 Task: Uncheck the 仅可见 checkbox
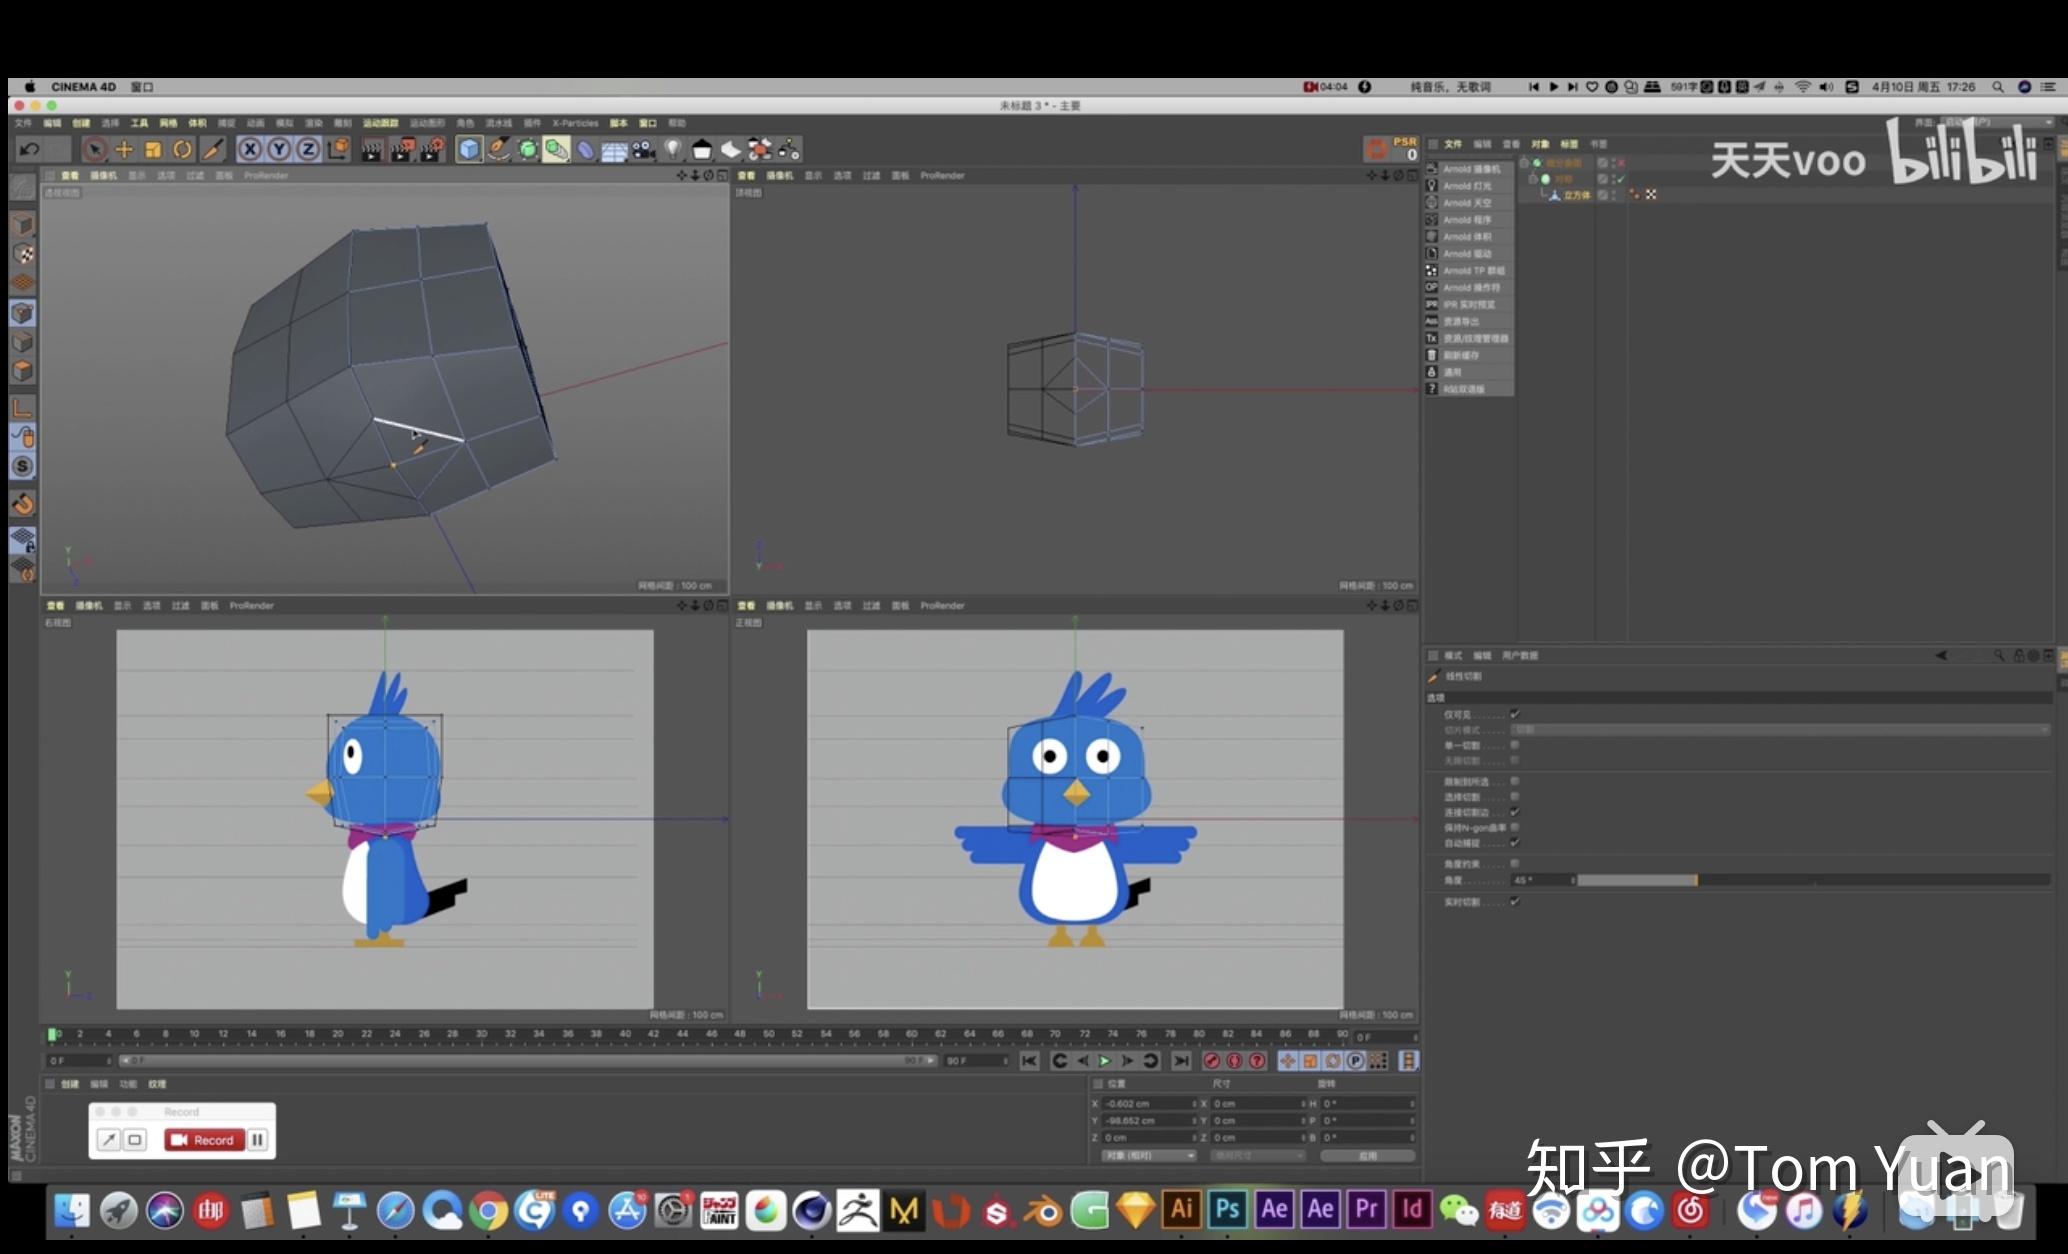click(x=1515, y=714)
